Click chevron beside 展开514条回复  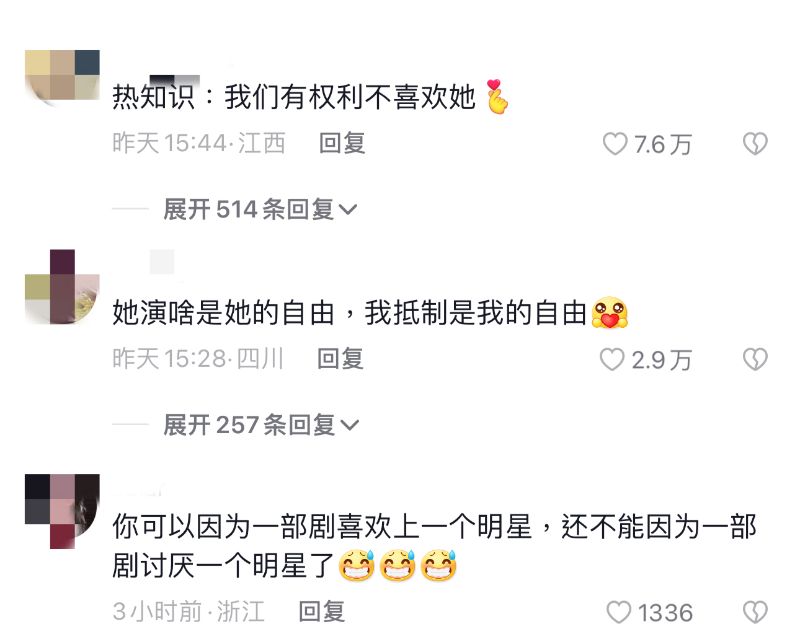click(x=348, y=210)
